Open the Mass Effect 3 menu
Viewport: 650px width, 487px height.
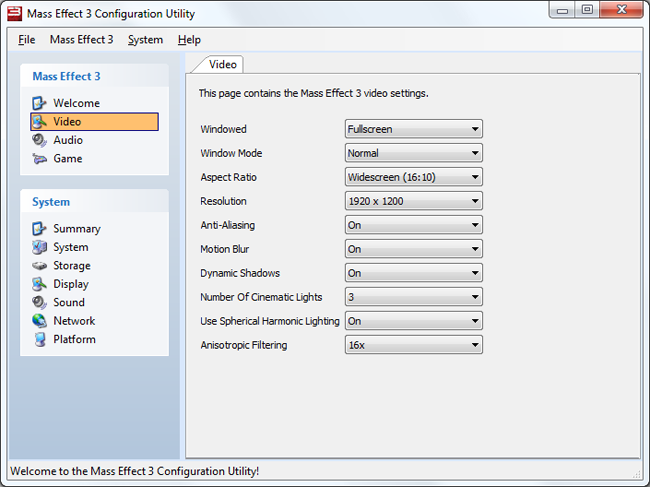pyautogui.click(x=81, y=40)
